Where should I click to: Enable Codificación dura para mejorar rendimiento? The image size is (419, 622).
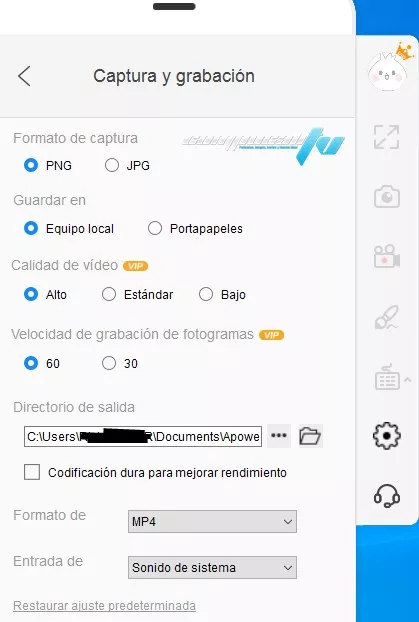click(x=32, y=472)
